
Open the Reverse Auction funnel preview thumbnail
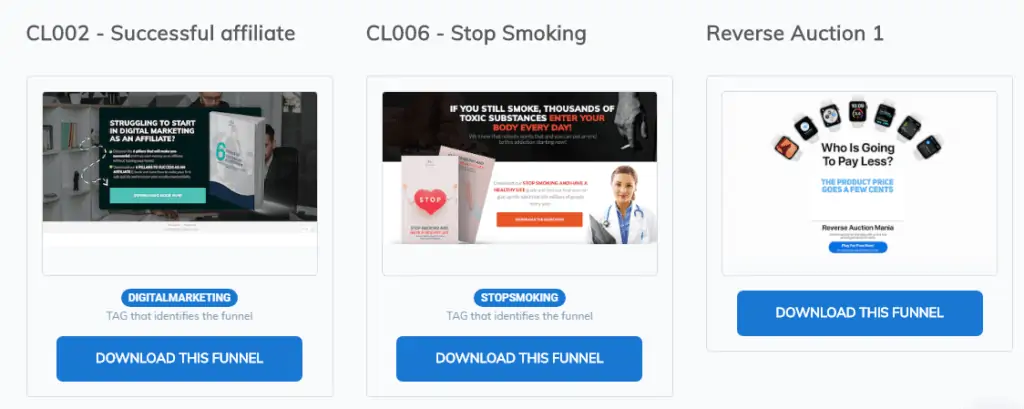[859, 183]
